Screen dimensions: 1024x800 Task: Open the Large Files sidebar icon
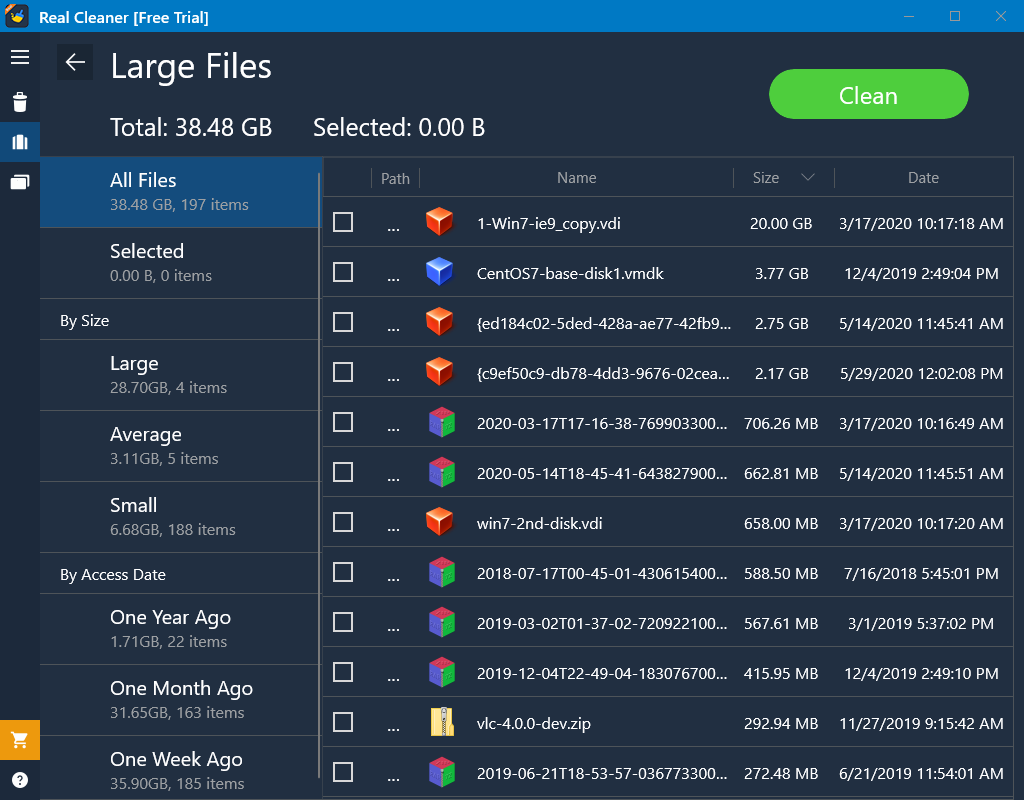[x=20, y=142]
